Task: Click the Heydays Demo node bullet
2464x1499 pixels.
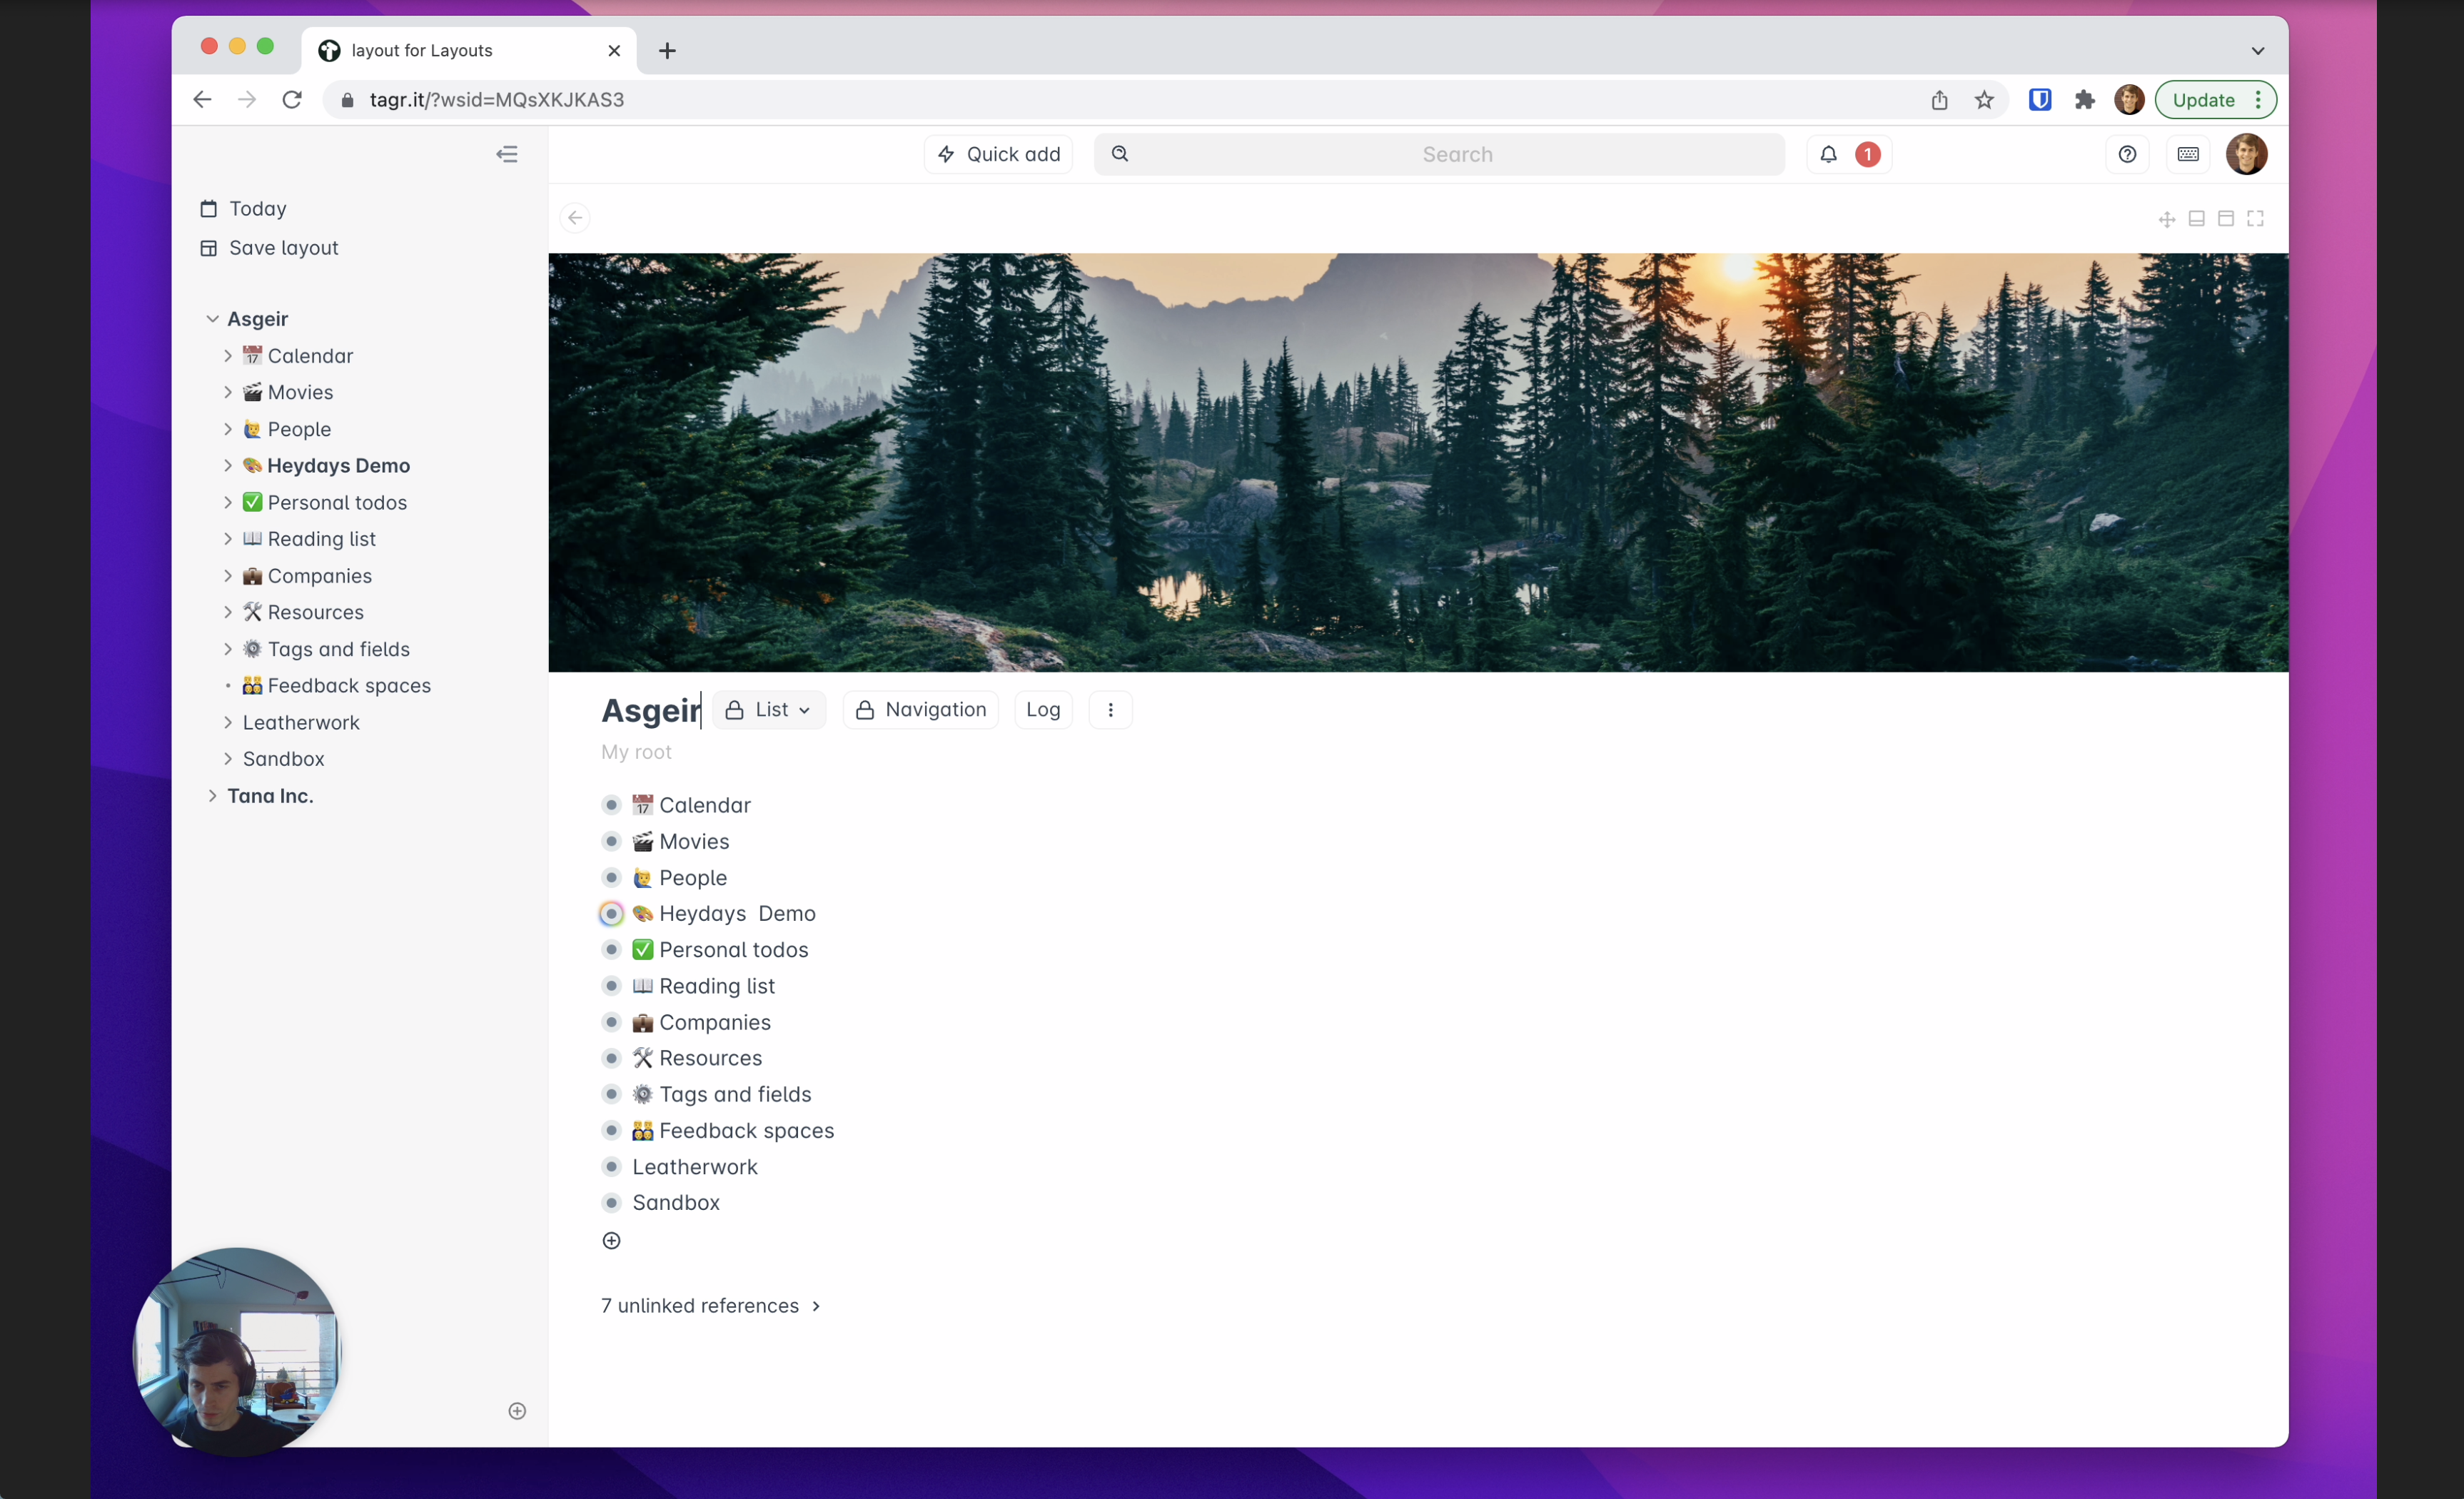Action: tap(612, 913)
